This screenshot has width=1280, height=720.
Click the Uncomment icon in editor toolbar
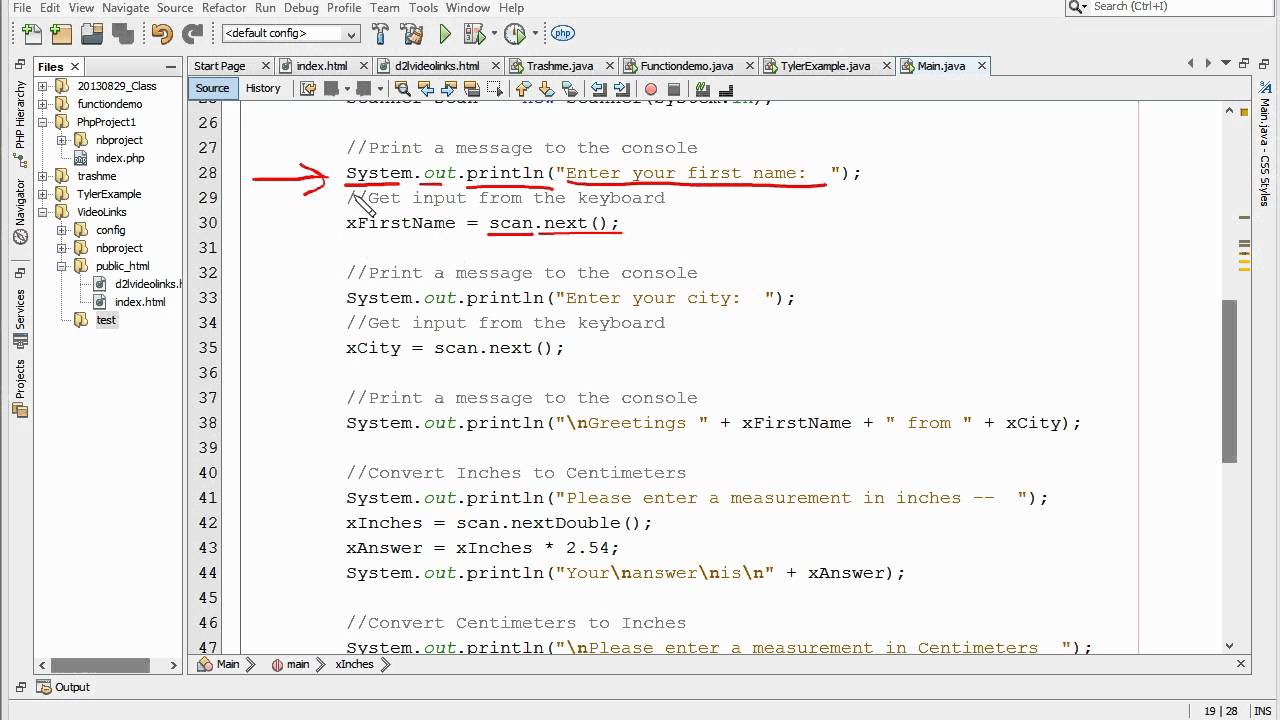[x=727, y=88]
